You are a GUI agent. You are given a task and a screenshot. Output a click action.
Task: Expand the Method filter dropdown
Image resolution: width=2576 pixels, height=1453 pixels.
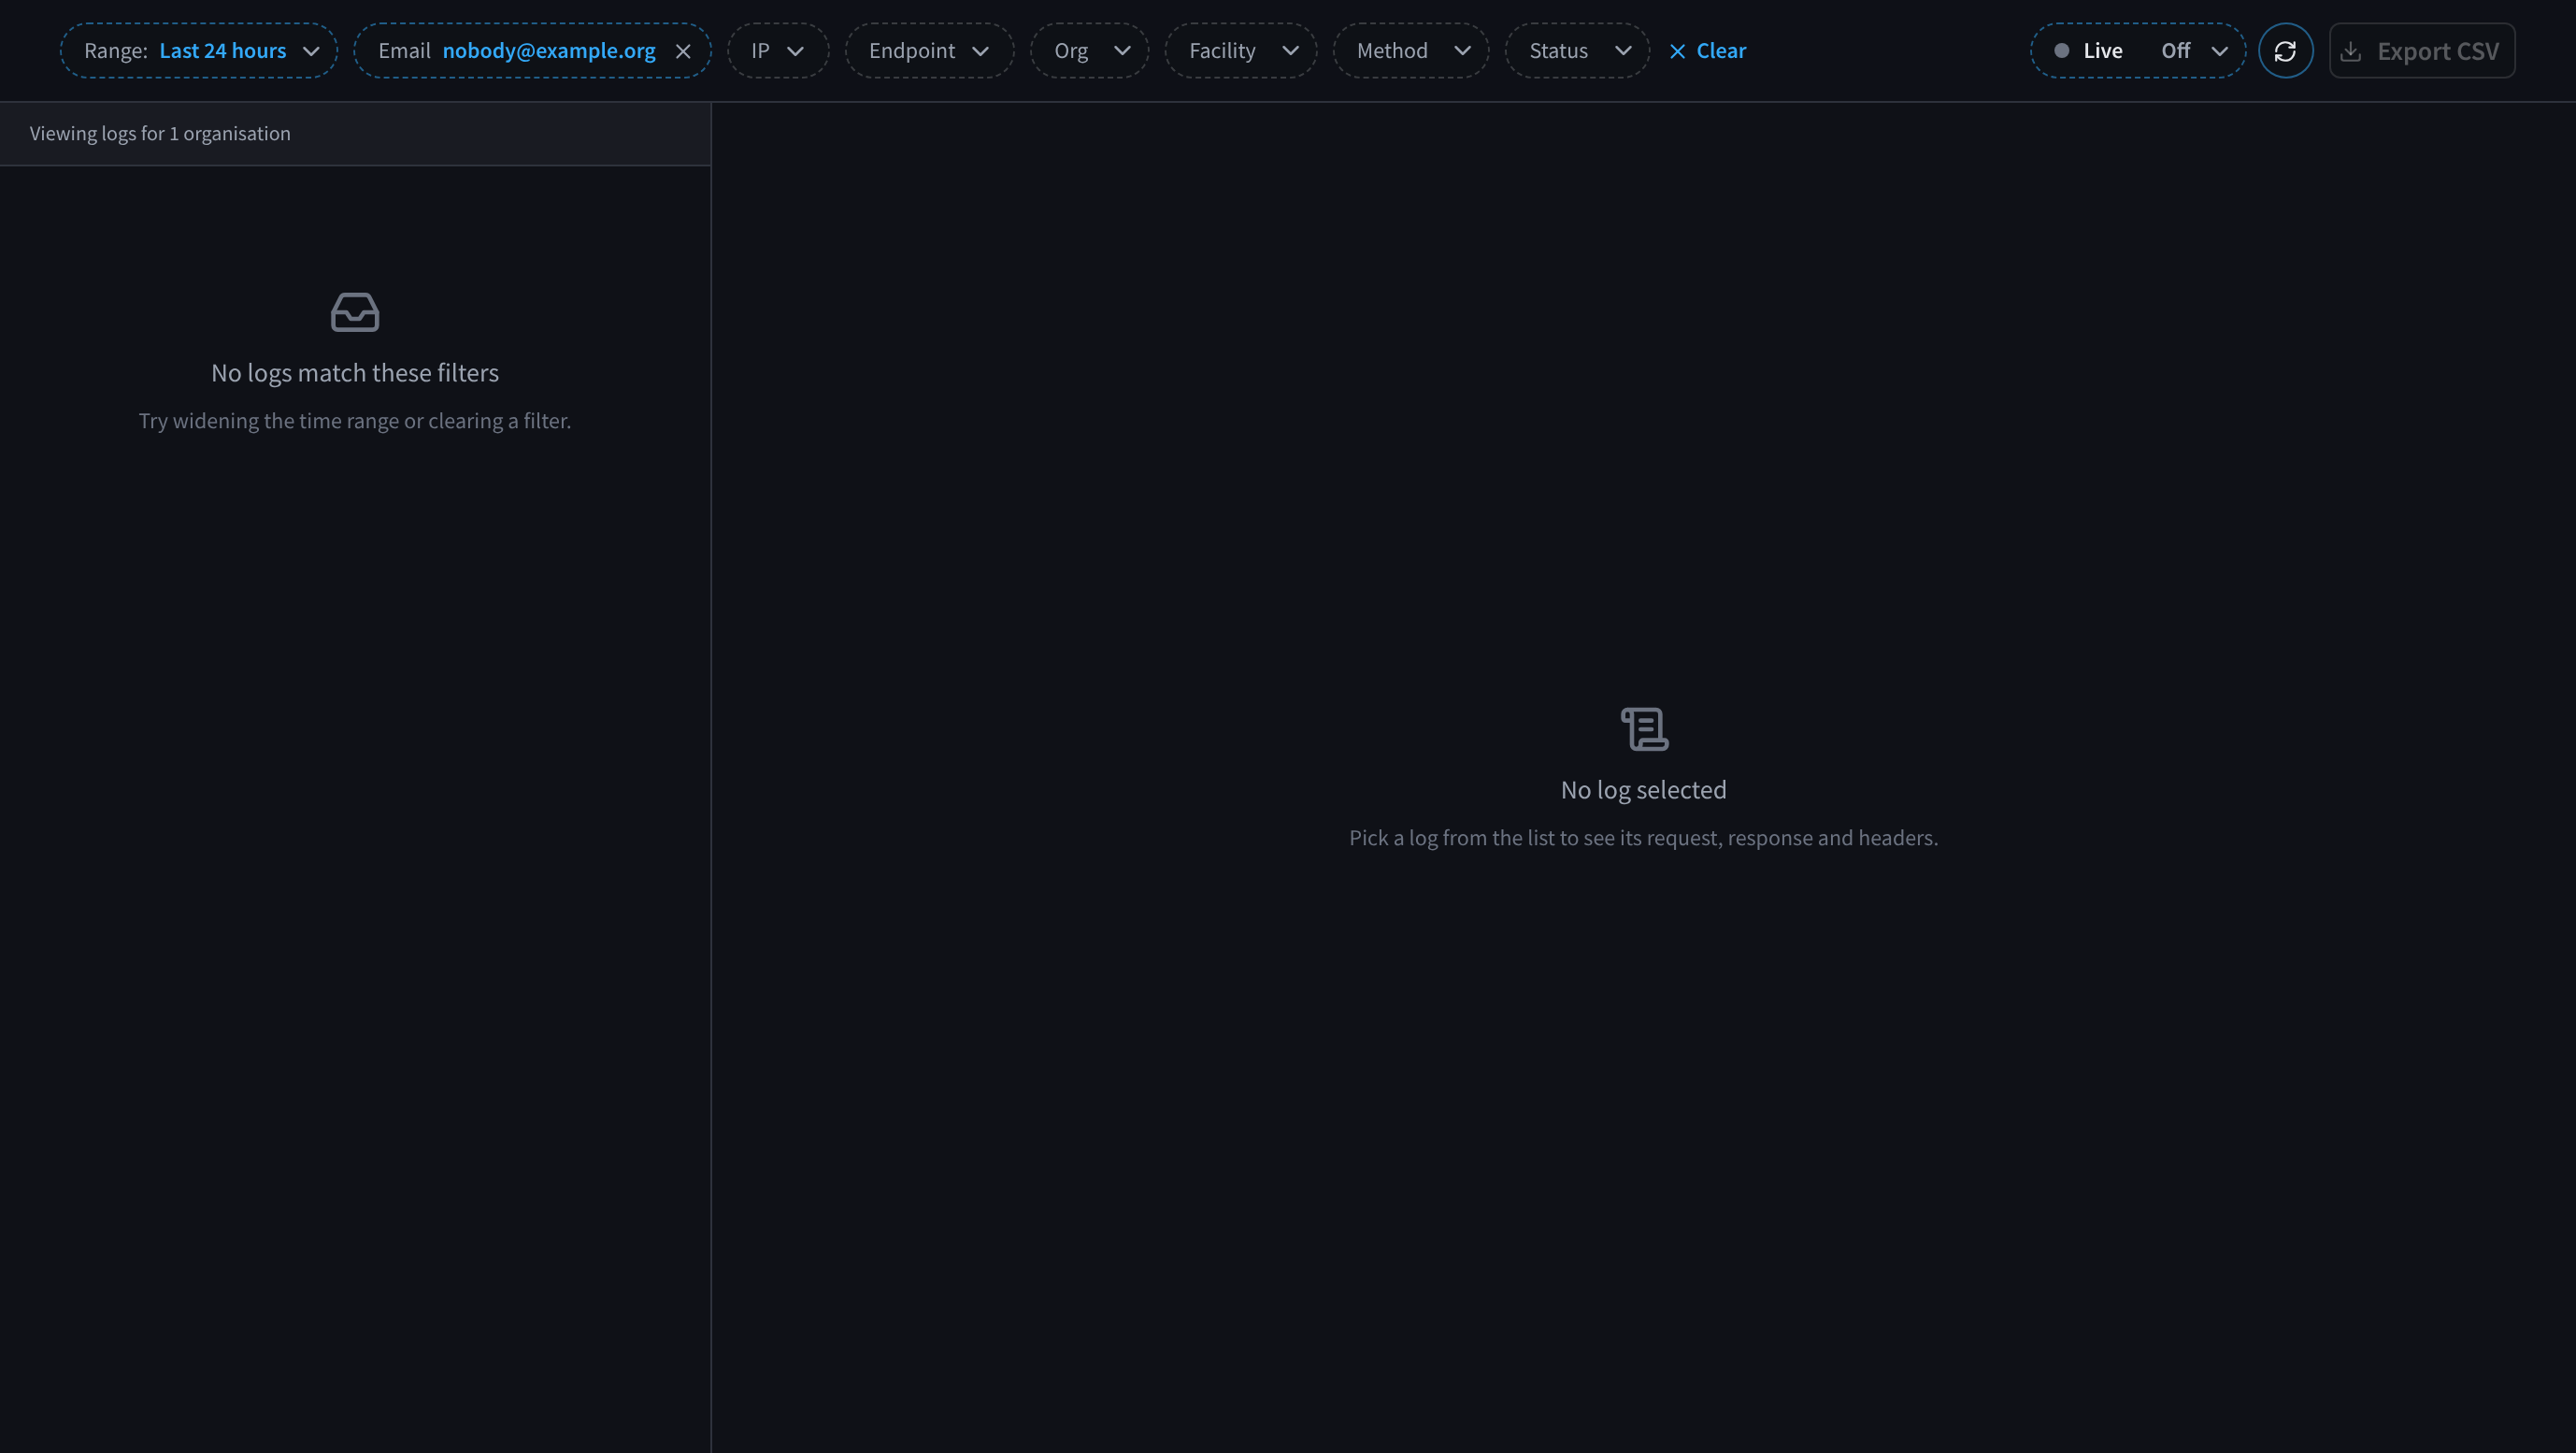tap(1410, 51)
